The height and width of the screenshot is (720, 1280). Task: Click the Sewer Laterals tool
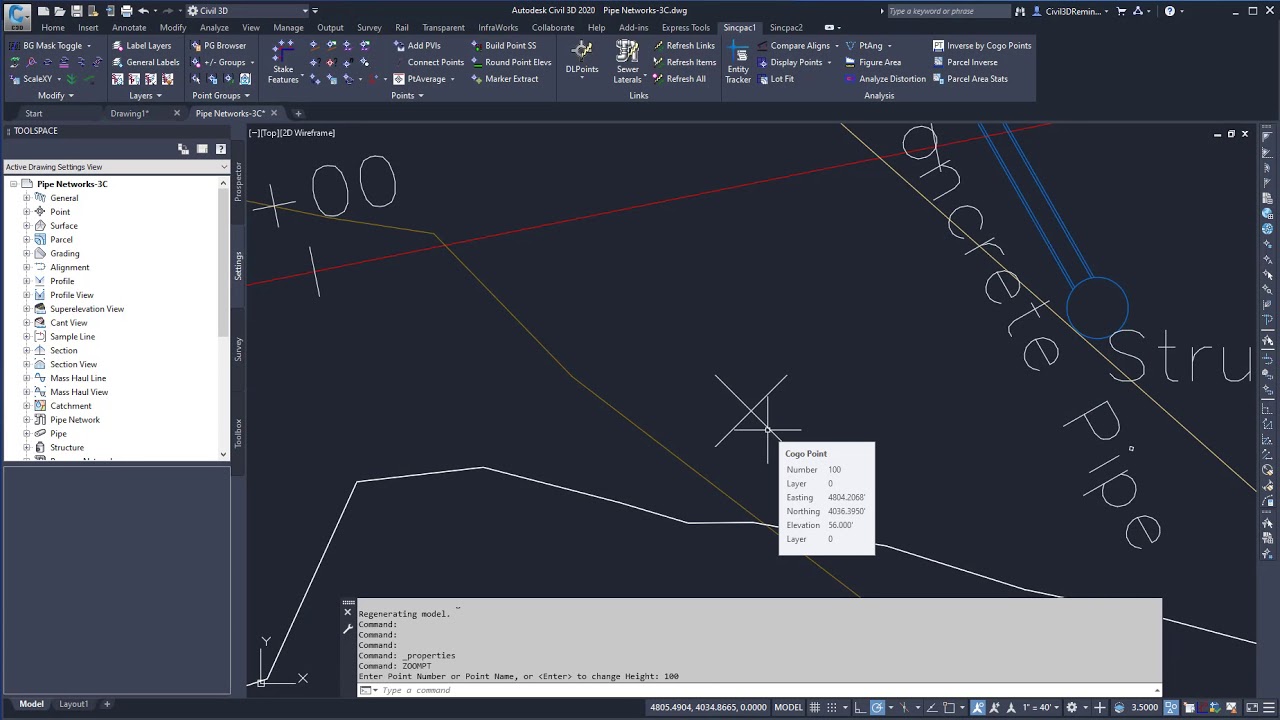(x=627, y=63)
